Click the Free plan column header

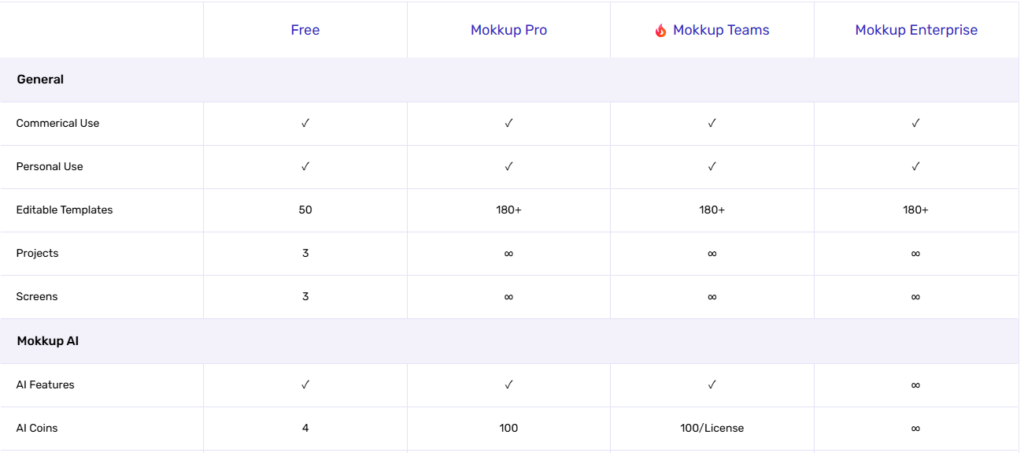point(305,30)
